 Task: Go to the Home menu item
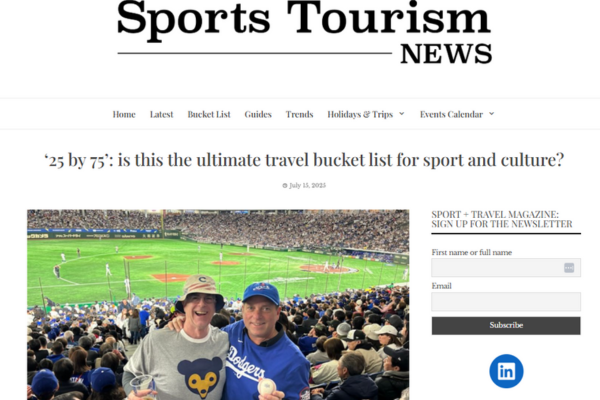pyautogui.click(x=124, y=114)
